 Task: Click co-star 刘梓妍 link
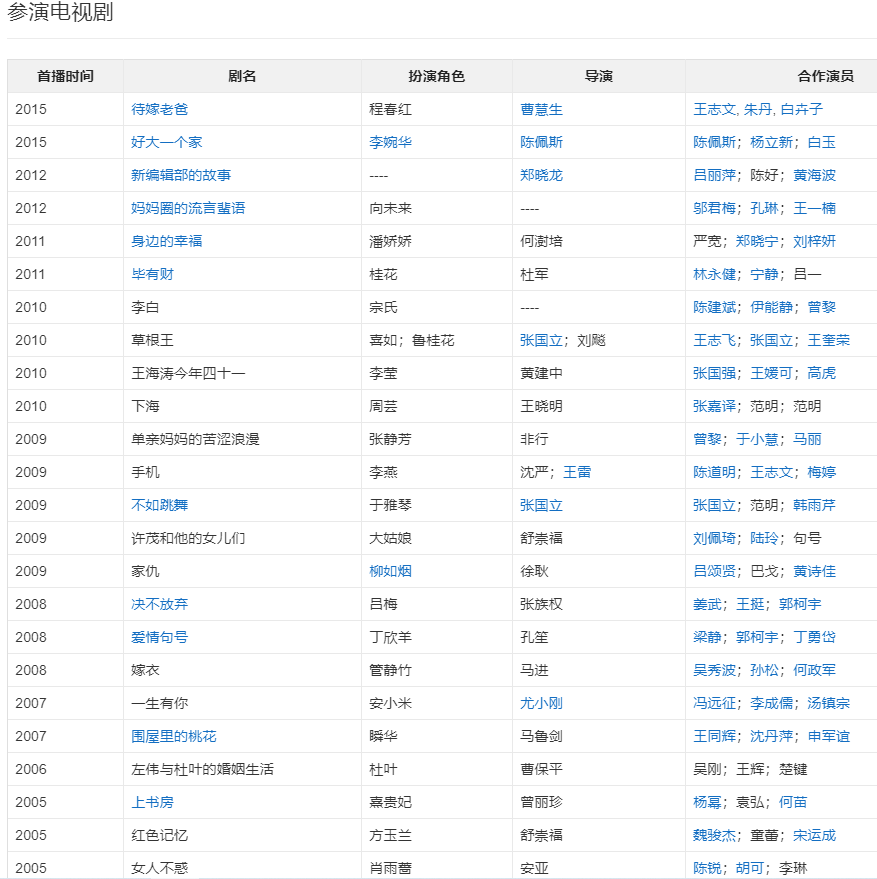[814, 242]
